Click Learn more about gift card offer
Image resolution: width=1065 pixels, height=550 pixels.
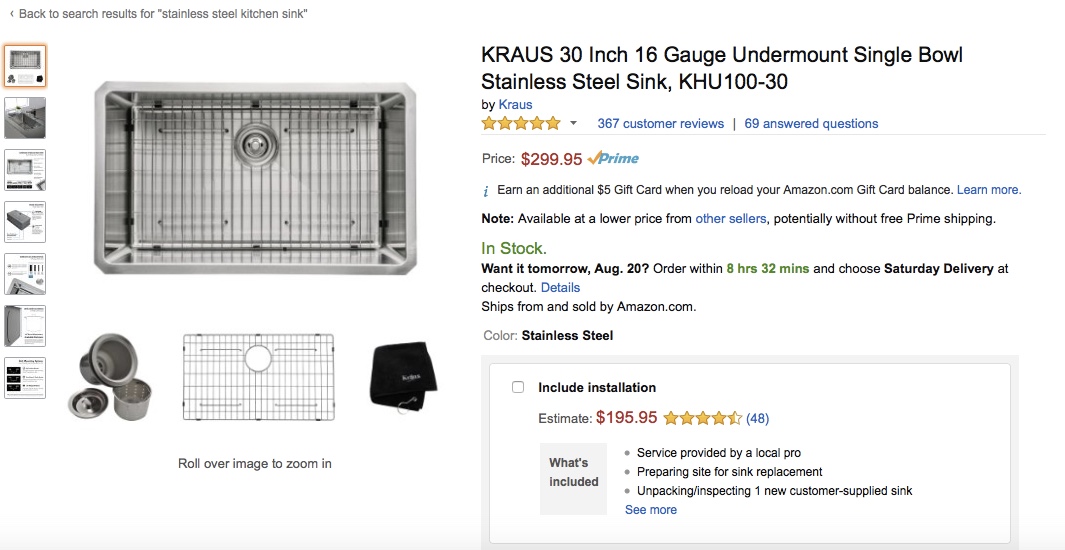[988, 190]
